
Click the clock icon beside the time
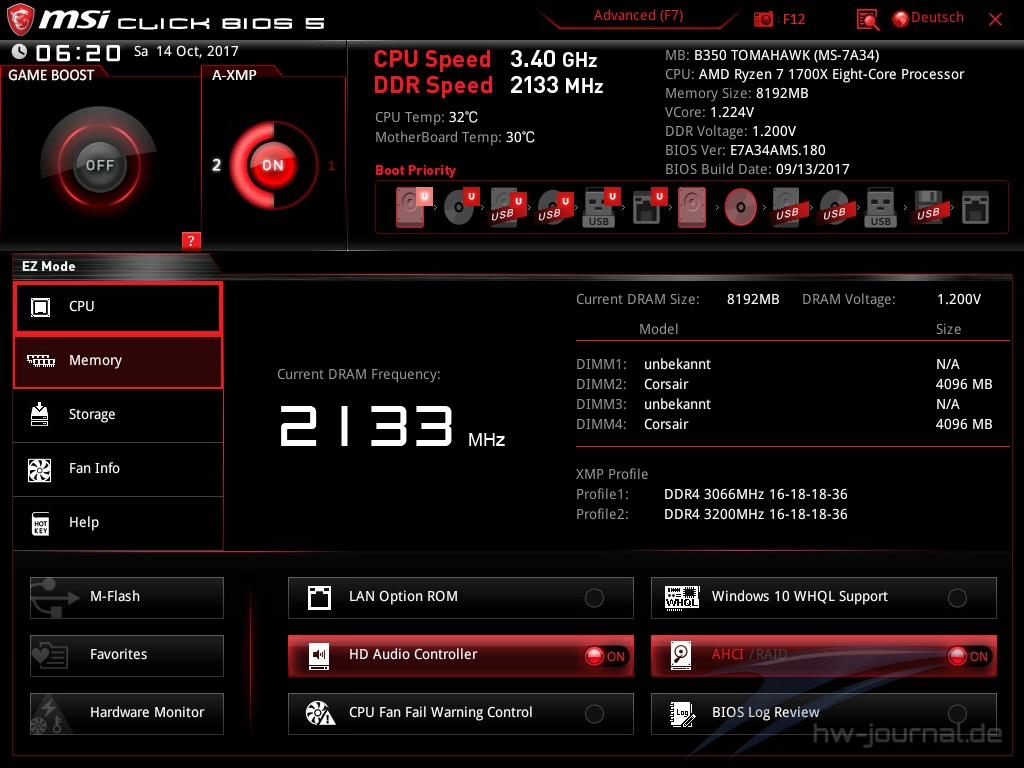[x=19, y=51]
